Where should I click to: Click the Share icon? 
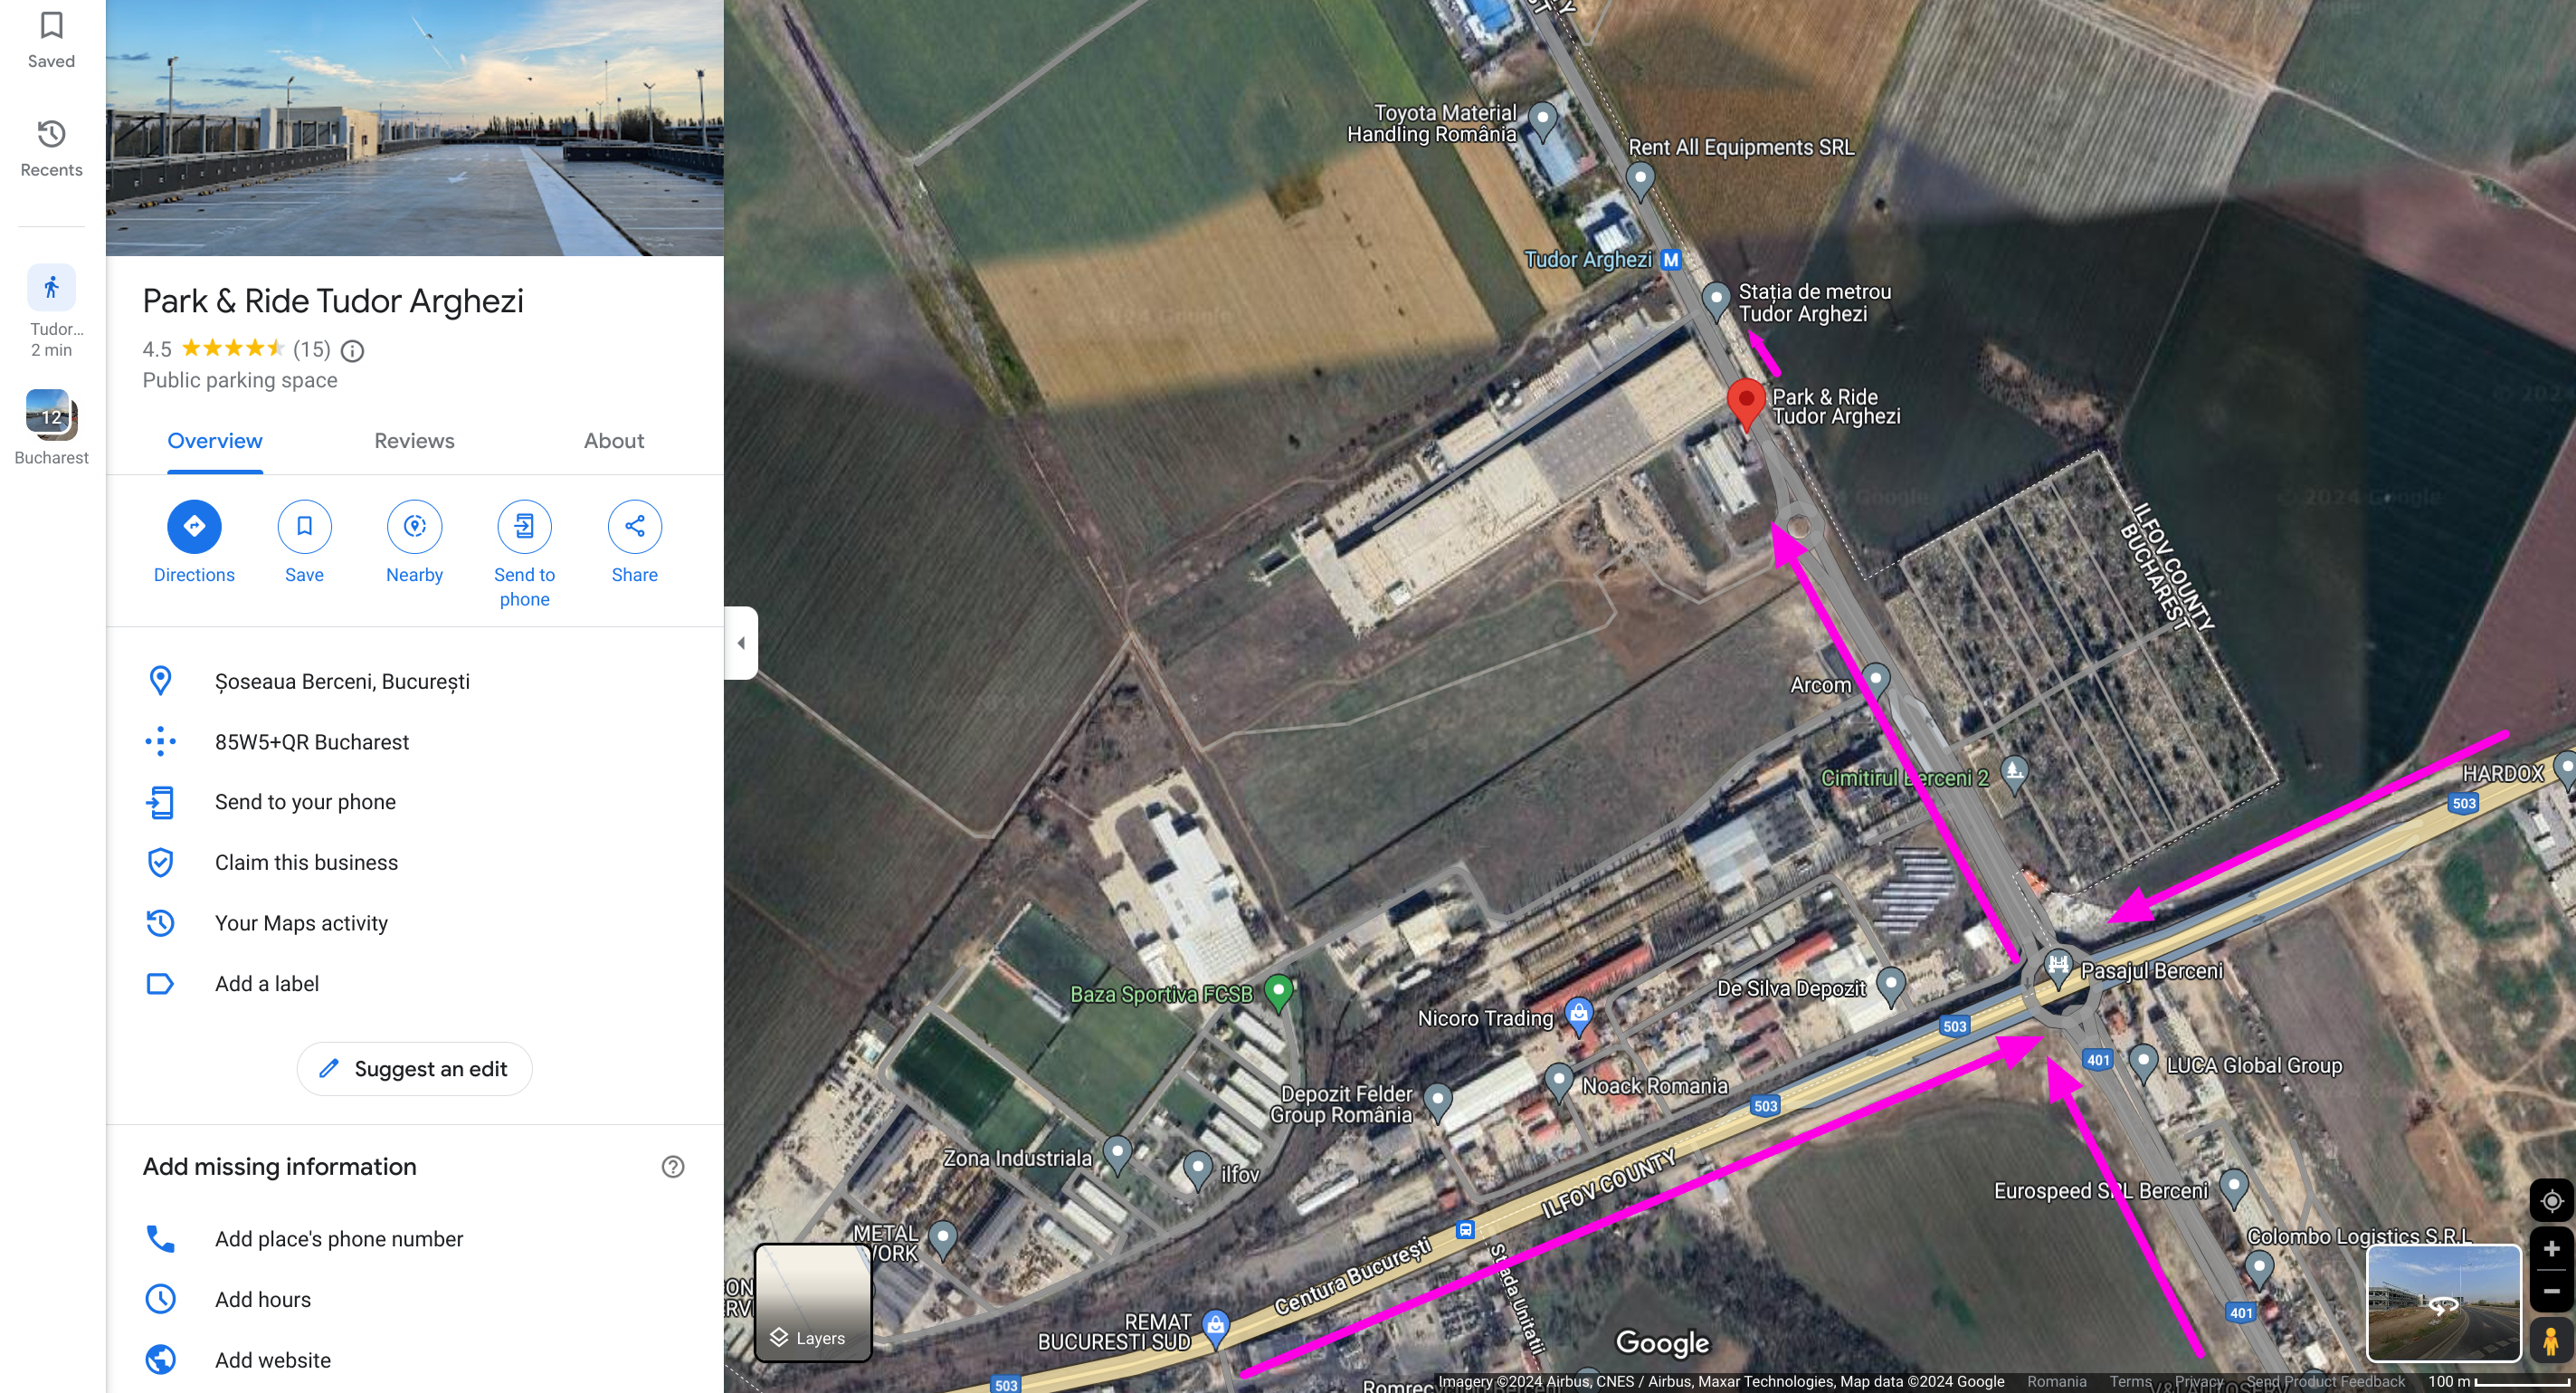tap(634, 526)
